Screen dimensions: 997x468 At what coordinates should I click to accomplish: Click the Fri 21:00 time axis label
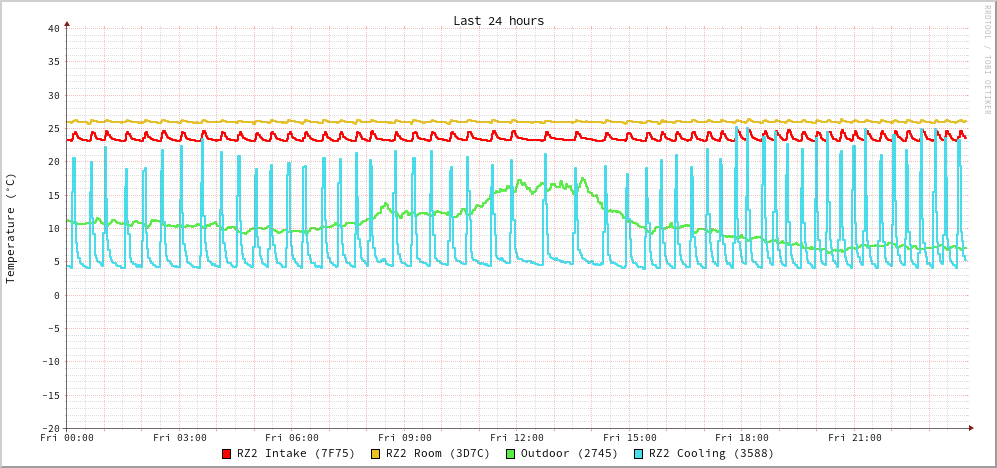click(855, 437)
